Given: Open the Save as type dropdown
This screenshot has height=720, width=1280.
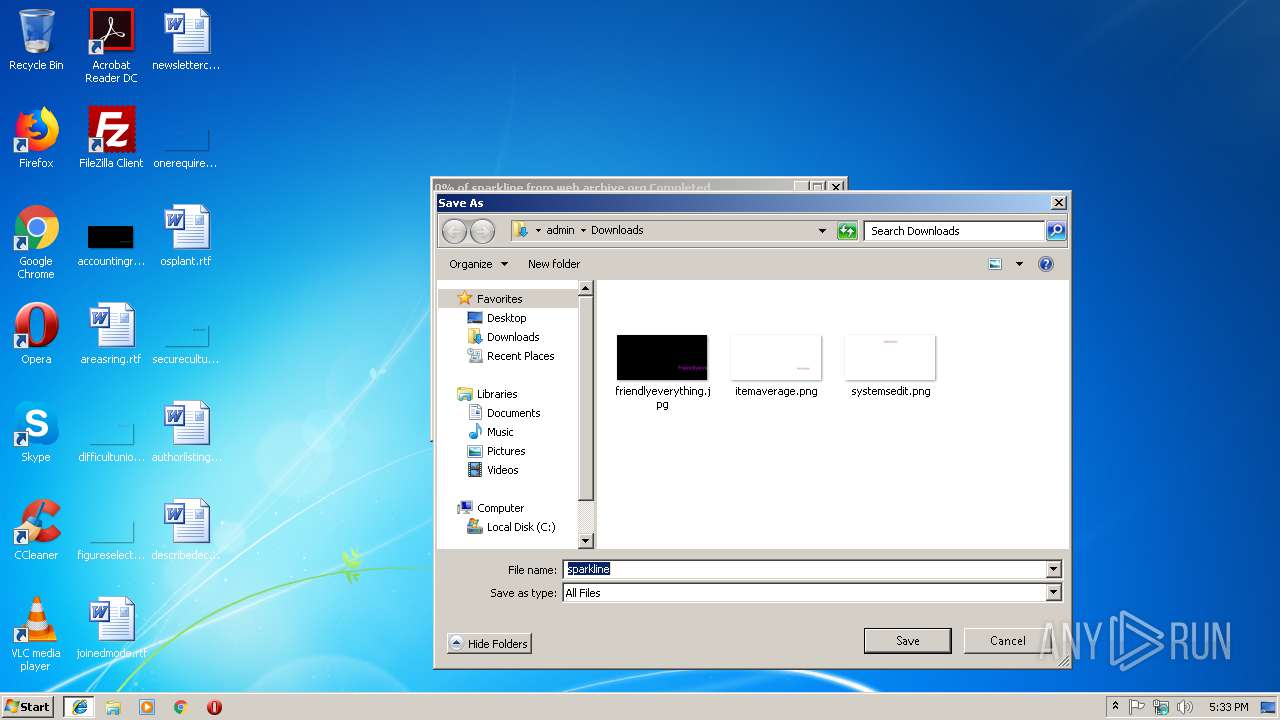Looking at the screenshot, I should pyautogui.click(x=1053, y=593).
